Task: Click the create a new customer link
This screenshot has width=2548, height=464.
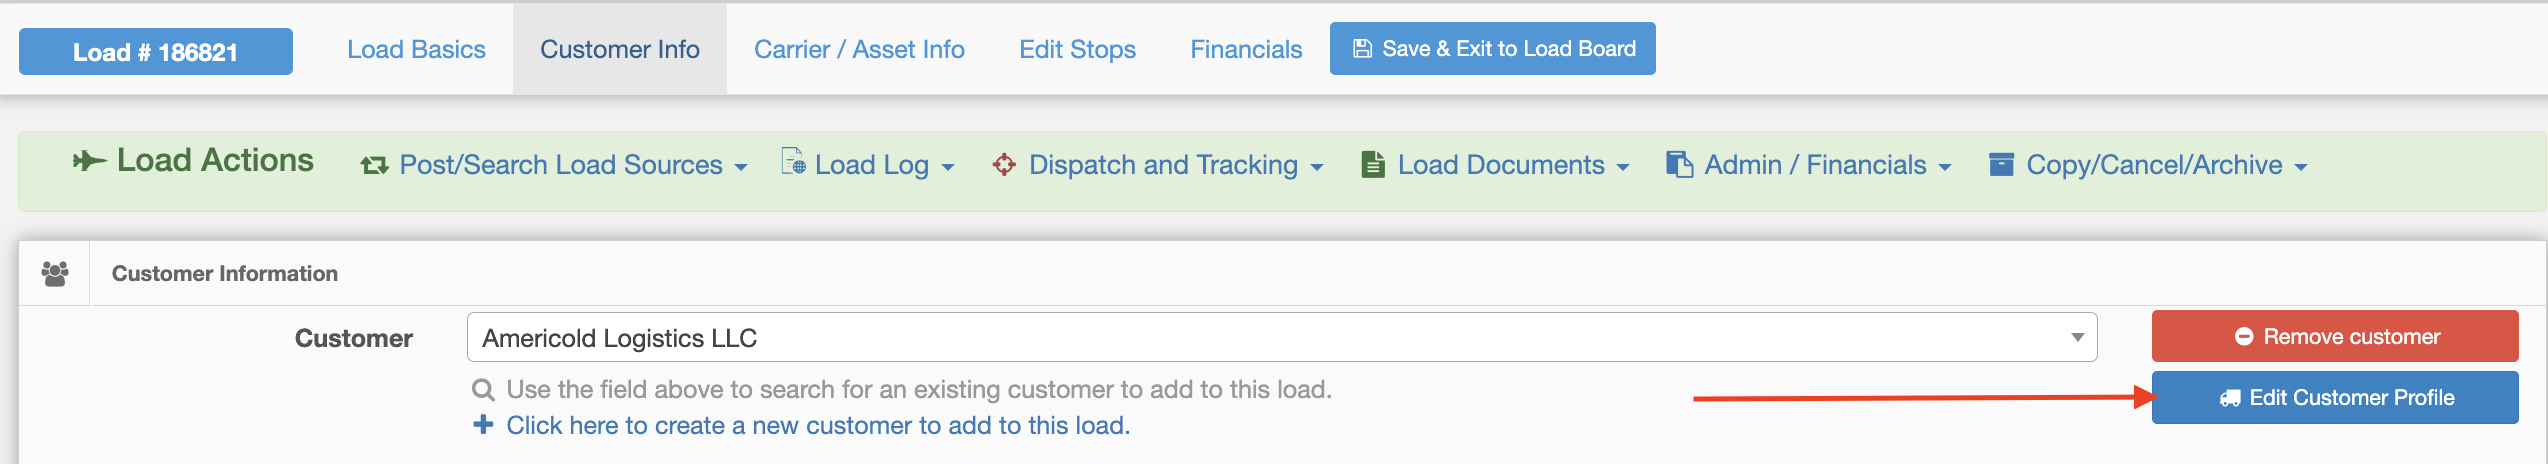Action: (818, 426)
